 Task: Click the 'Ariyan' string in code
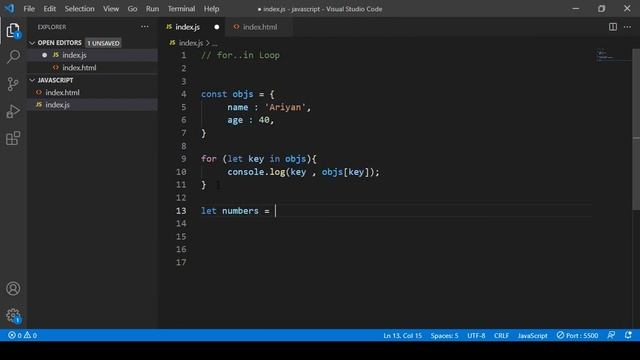(x=285, y=107)
